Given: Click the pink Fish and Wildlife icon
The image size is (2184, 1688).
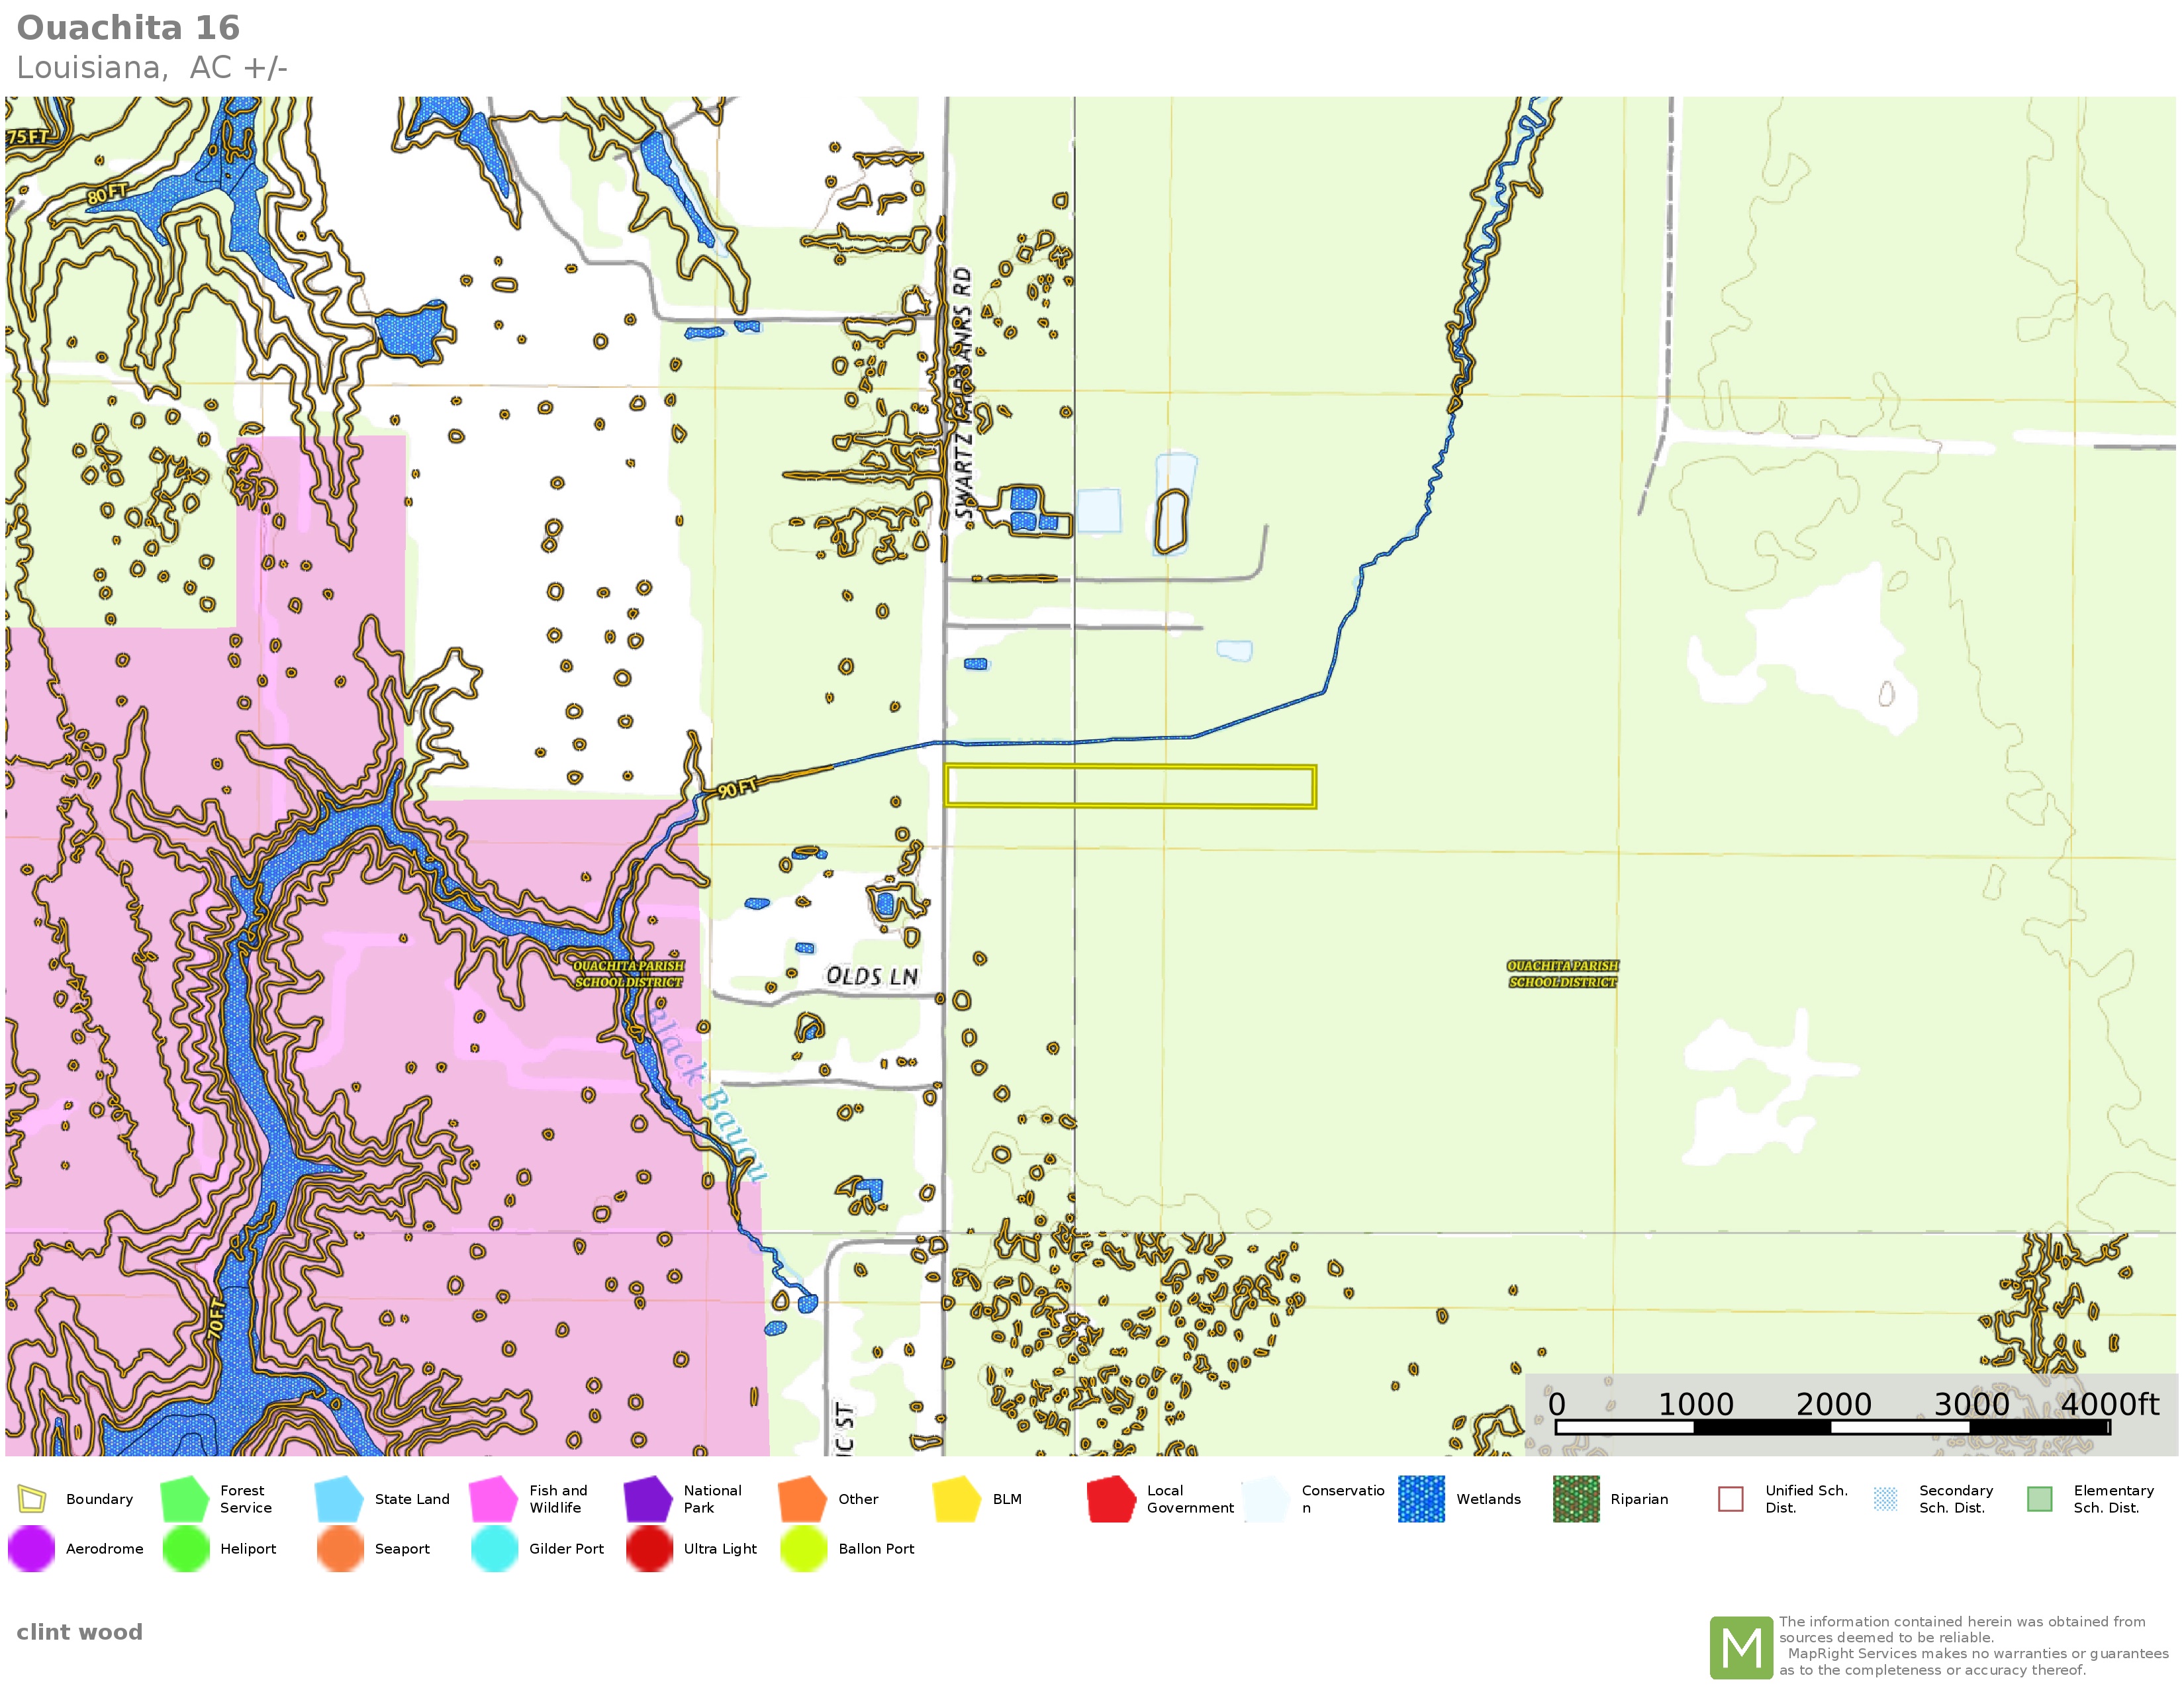Looking at the screenshot, I should 492,1499.
